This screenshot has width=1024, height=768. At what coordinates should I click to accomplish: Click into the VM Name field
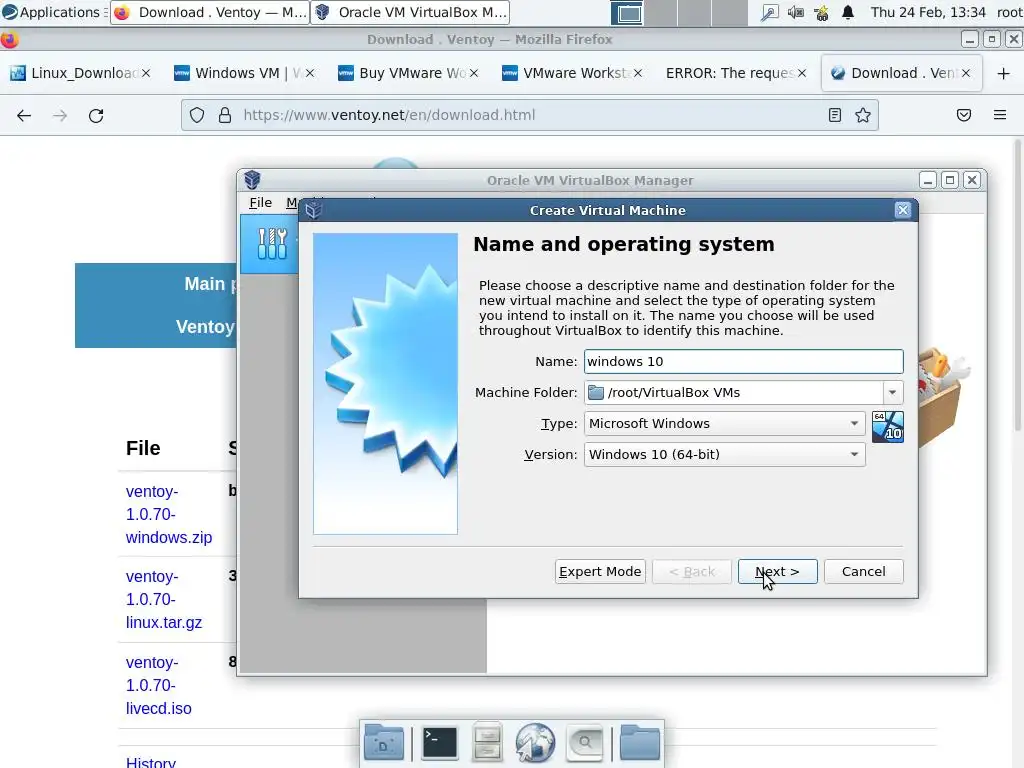(743, 361)
